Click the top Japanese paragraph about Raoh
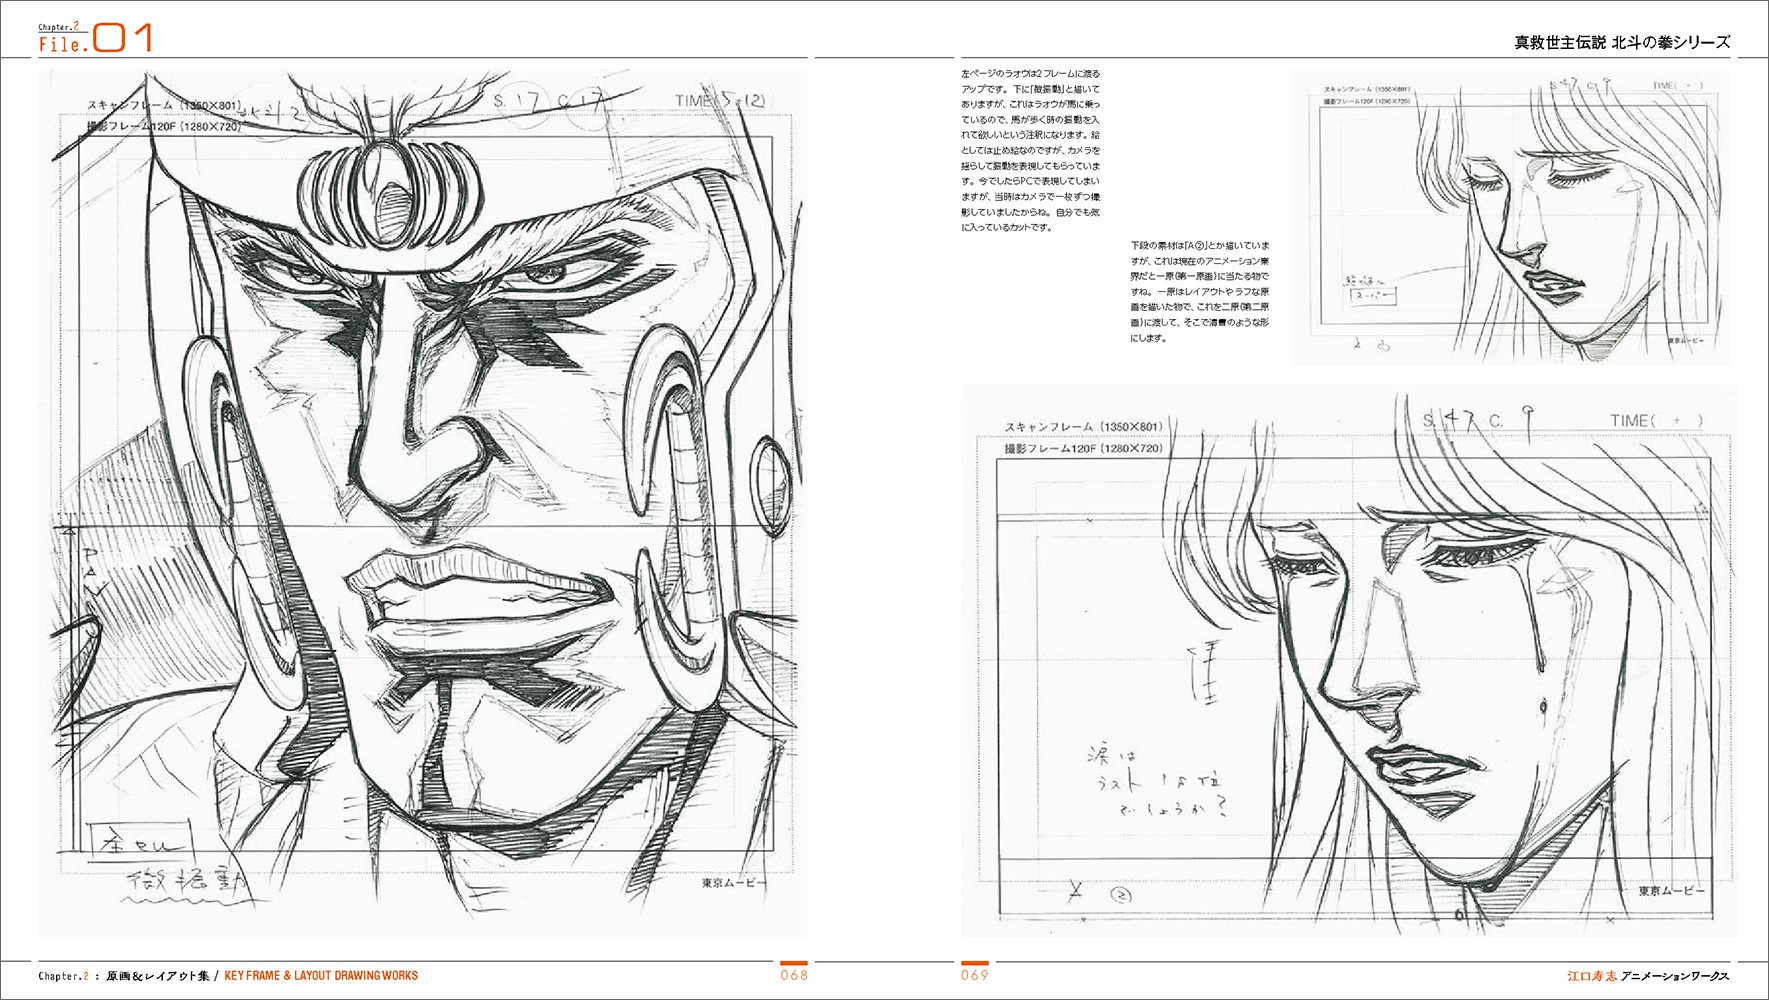 pyautogui.click(x=1030, y=150)
